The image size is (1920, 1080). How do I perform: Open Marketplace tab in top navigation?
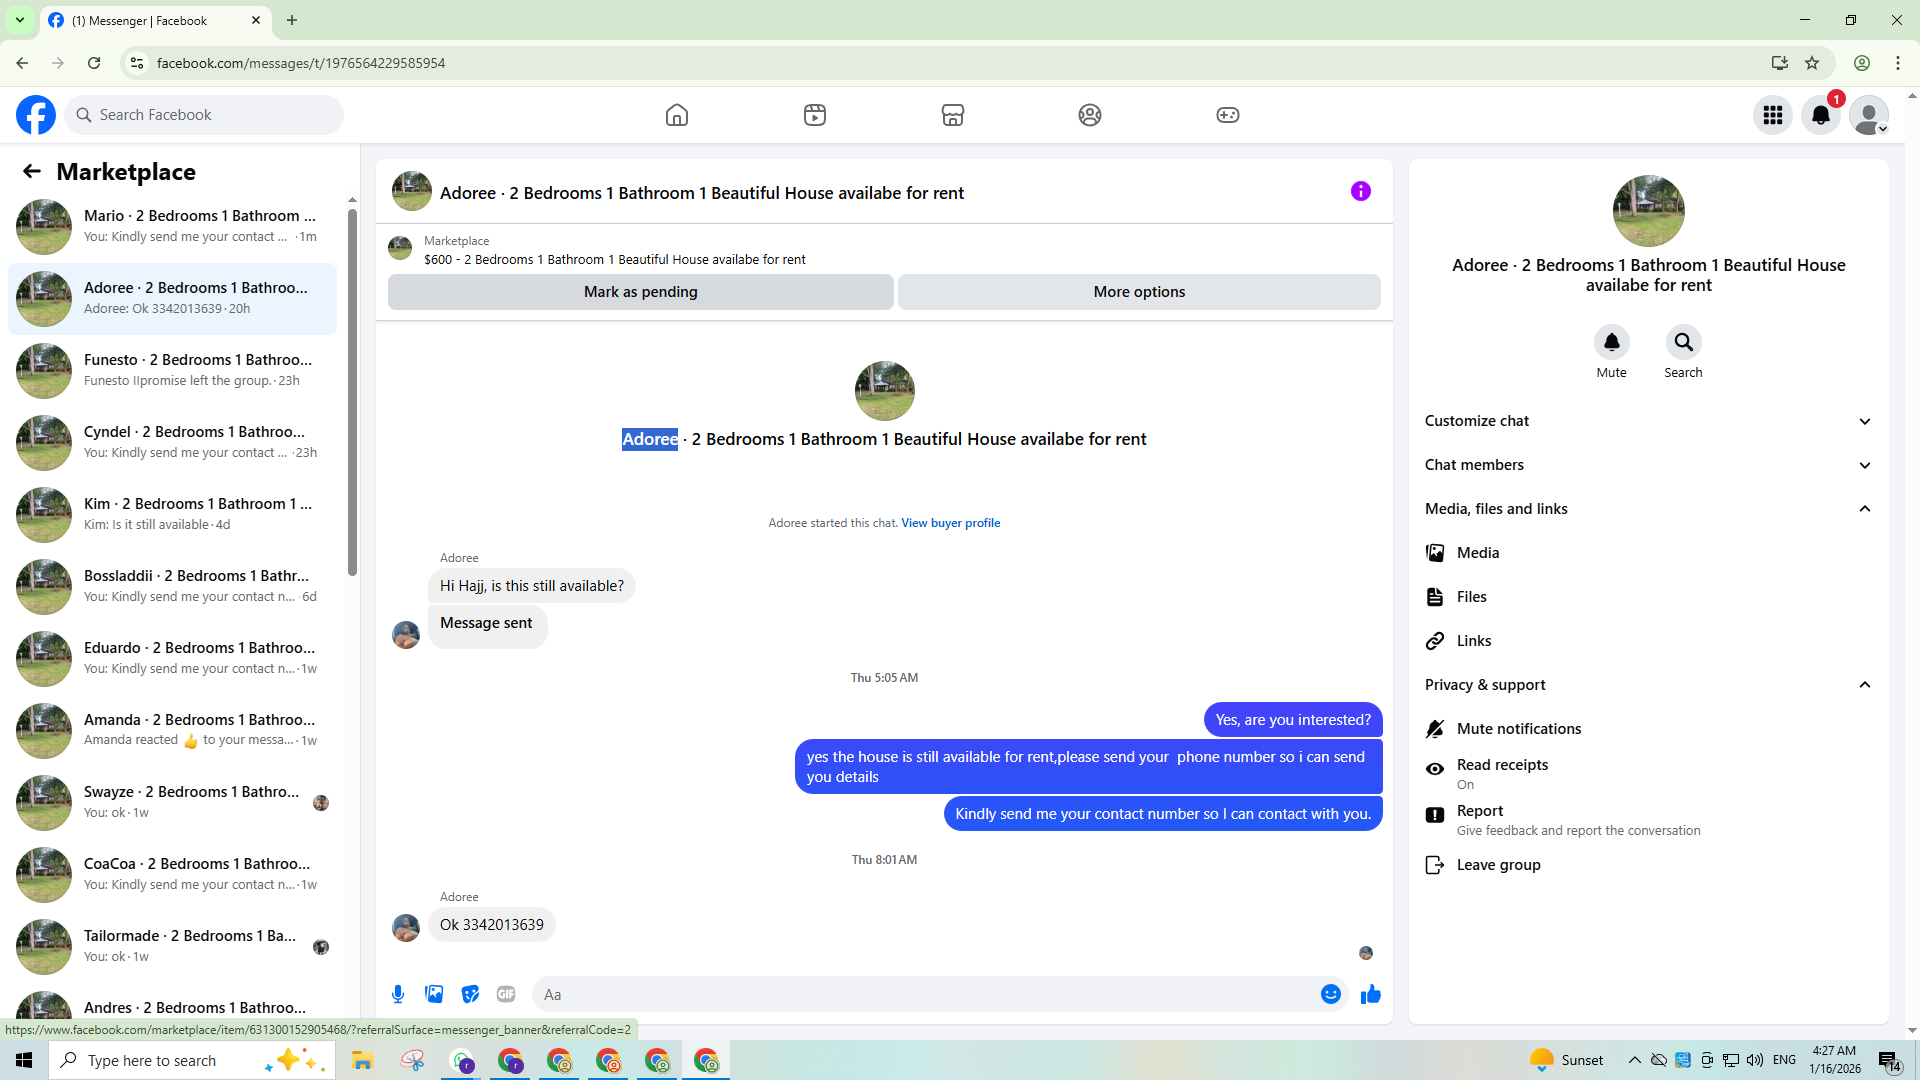point(952,115)
